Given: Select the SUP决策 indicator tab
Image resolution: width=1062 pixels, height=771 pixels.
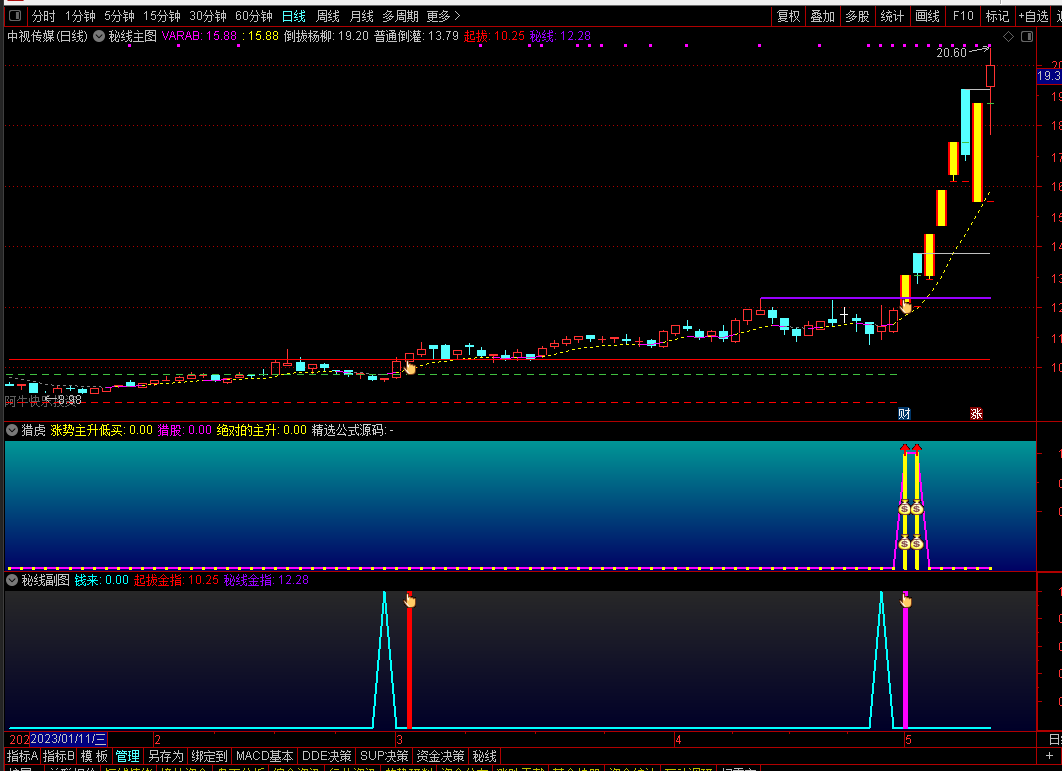Looking at the screenshot, I should pos(384,755).
